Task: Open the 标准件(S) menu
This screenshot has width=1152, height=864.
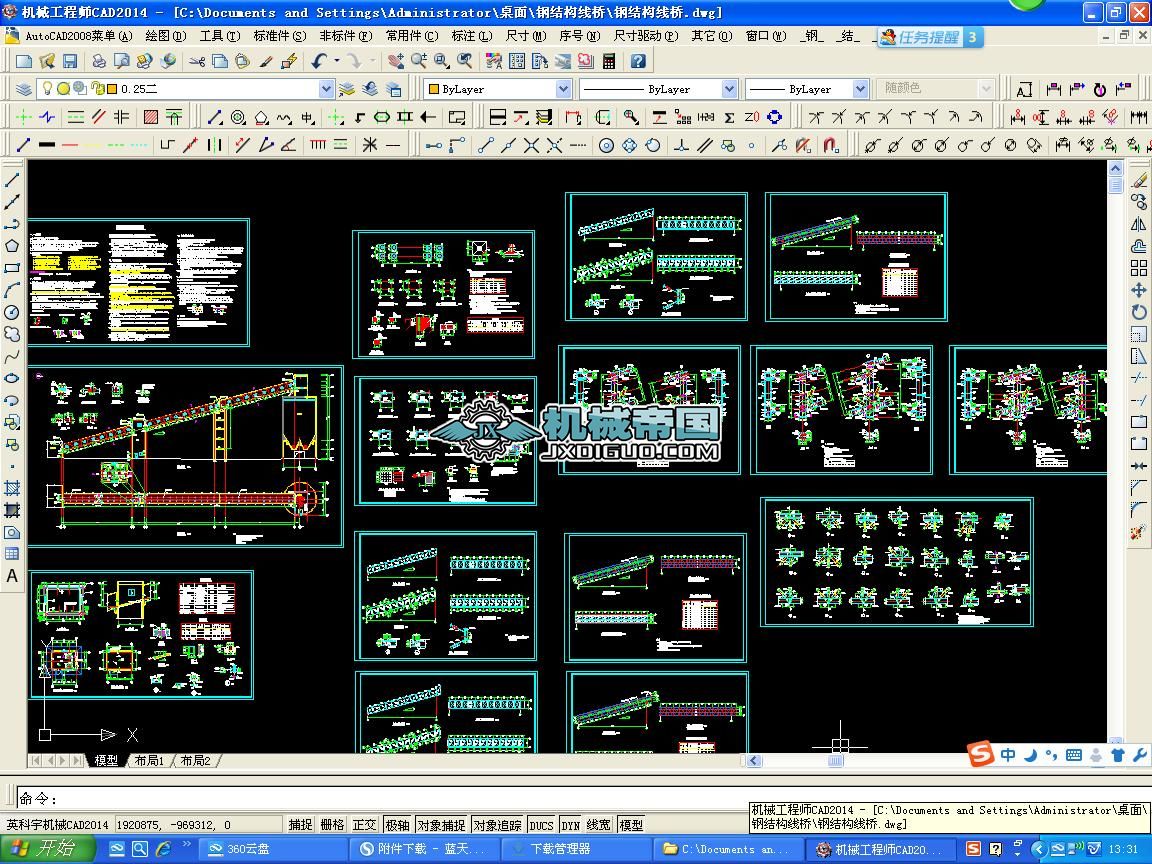Action: [x=279, y=35]
